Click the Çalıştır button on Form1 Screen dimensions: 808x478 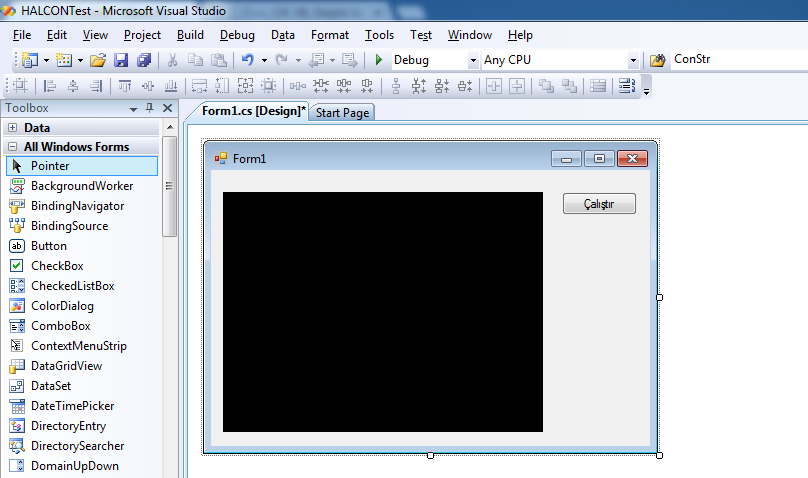point(599,203)
